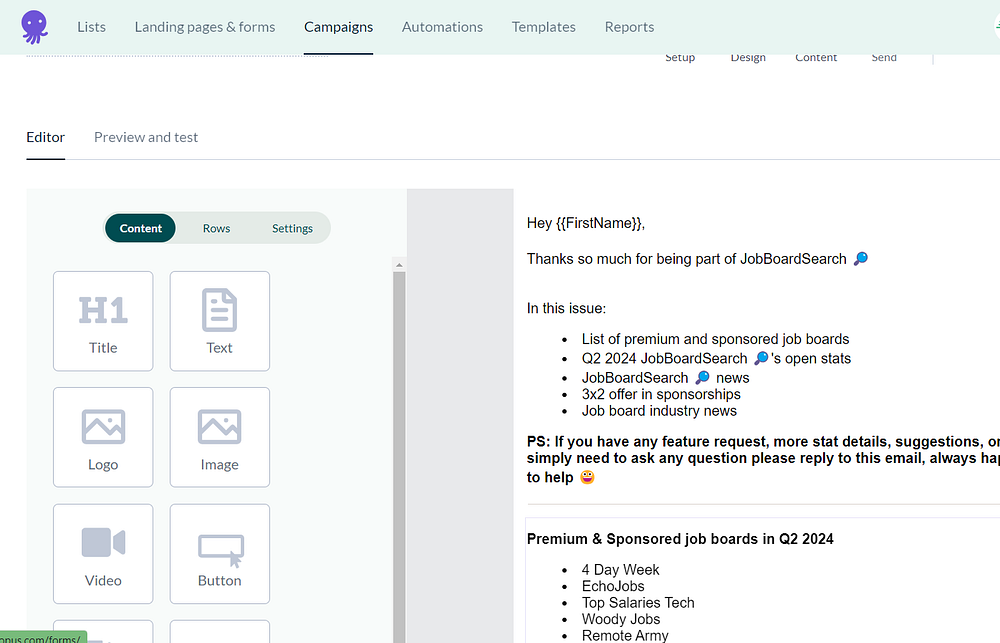This screenshot has width=1000, height=643.
Task: Open the Reports section
Action: pos(629,27)
